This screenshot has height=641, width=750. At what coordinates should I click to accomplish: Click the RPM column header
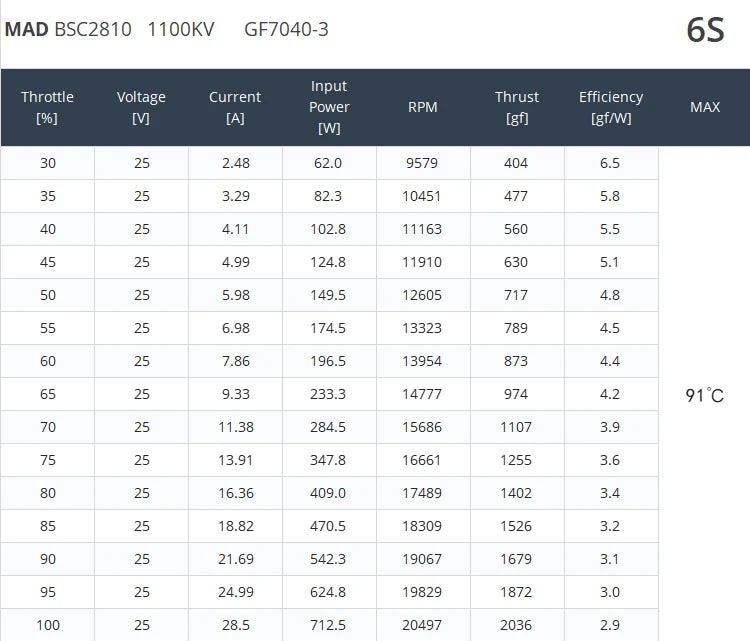[x=423, y=107]
